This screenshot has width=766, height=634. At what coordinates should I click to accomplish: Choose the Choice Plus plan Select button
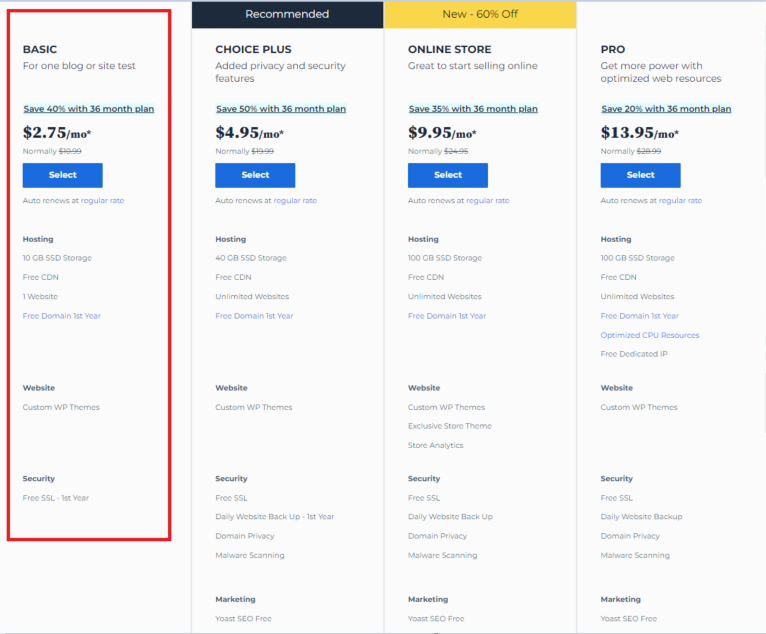(255, 175)
